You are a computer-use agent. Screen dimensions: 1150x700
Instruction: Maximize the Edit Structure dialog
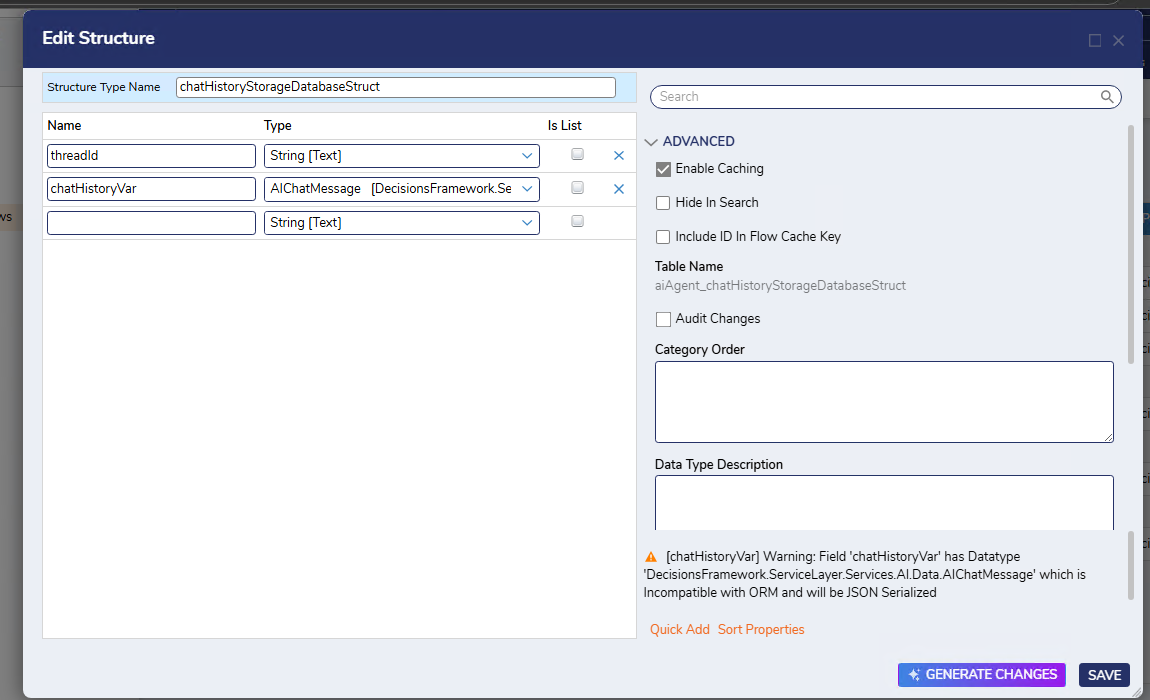tap(1095, 41)
